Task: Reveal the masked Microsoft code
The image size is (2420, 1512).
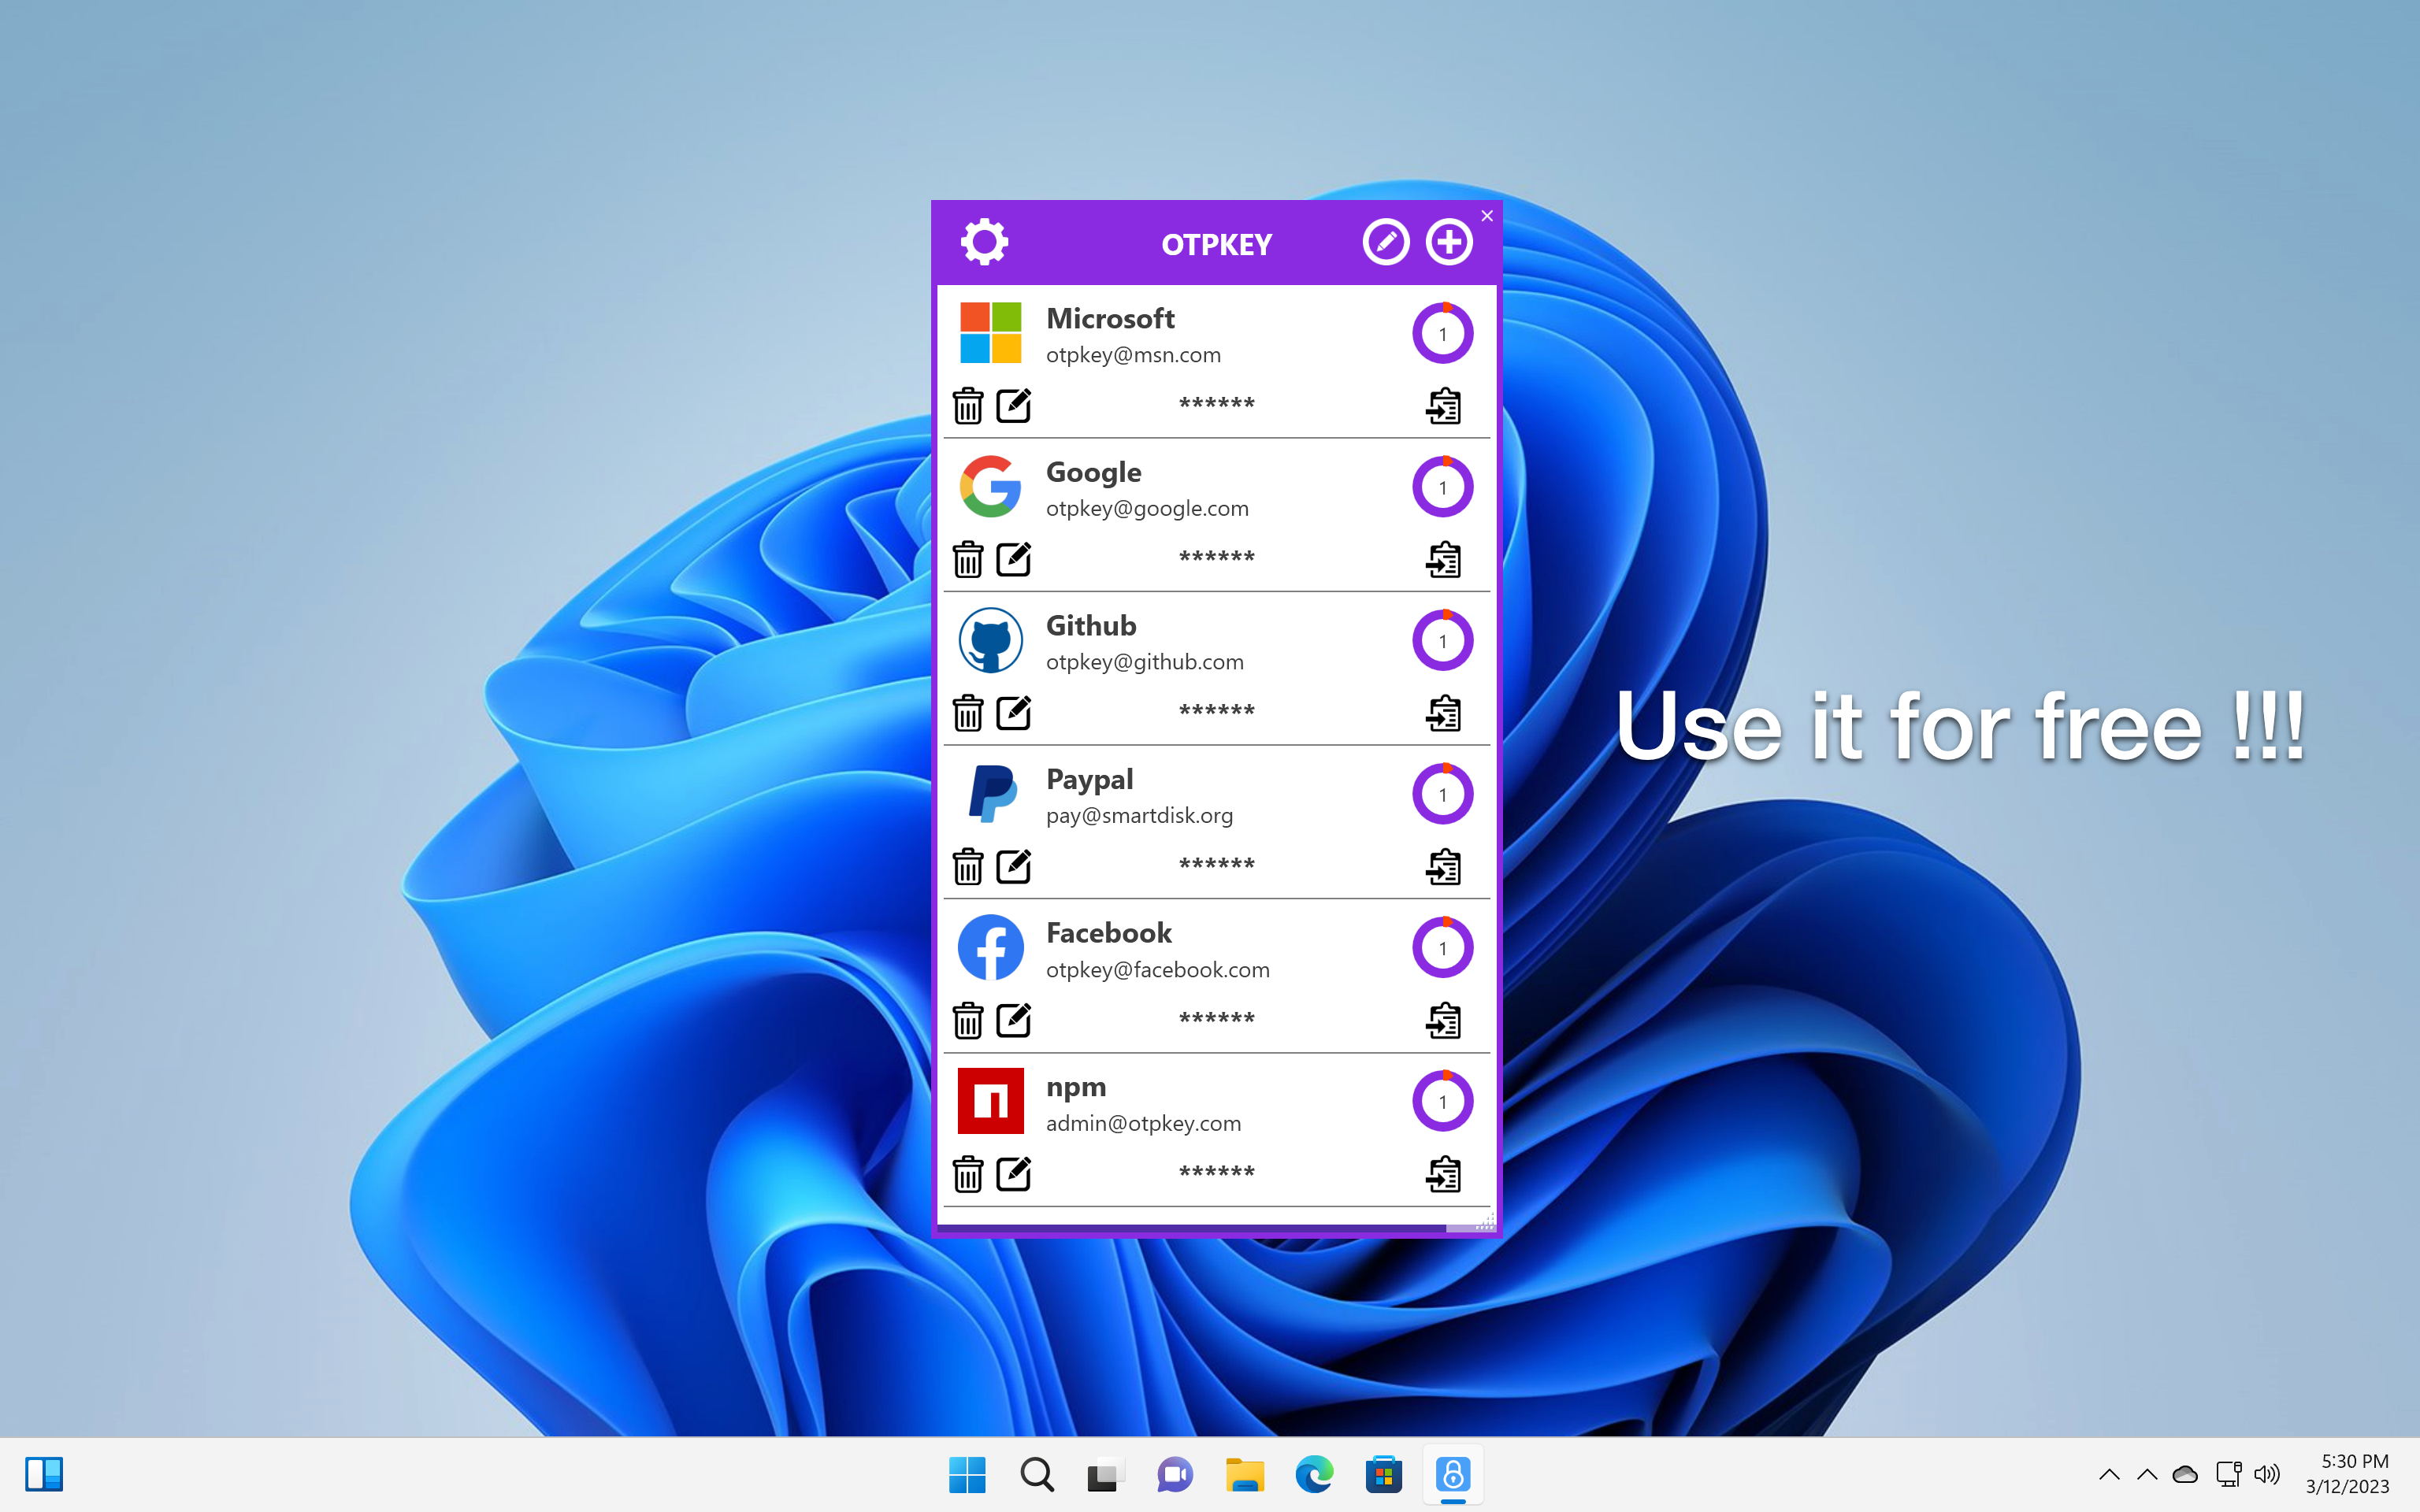Action: (1216, 404)
